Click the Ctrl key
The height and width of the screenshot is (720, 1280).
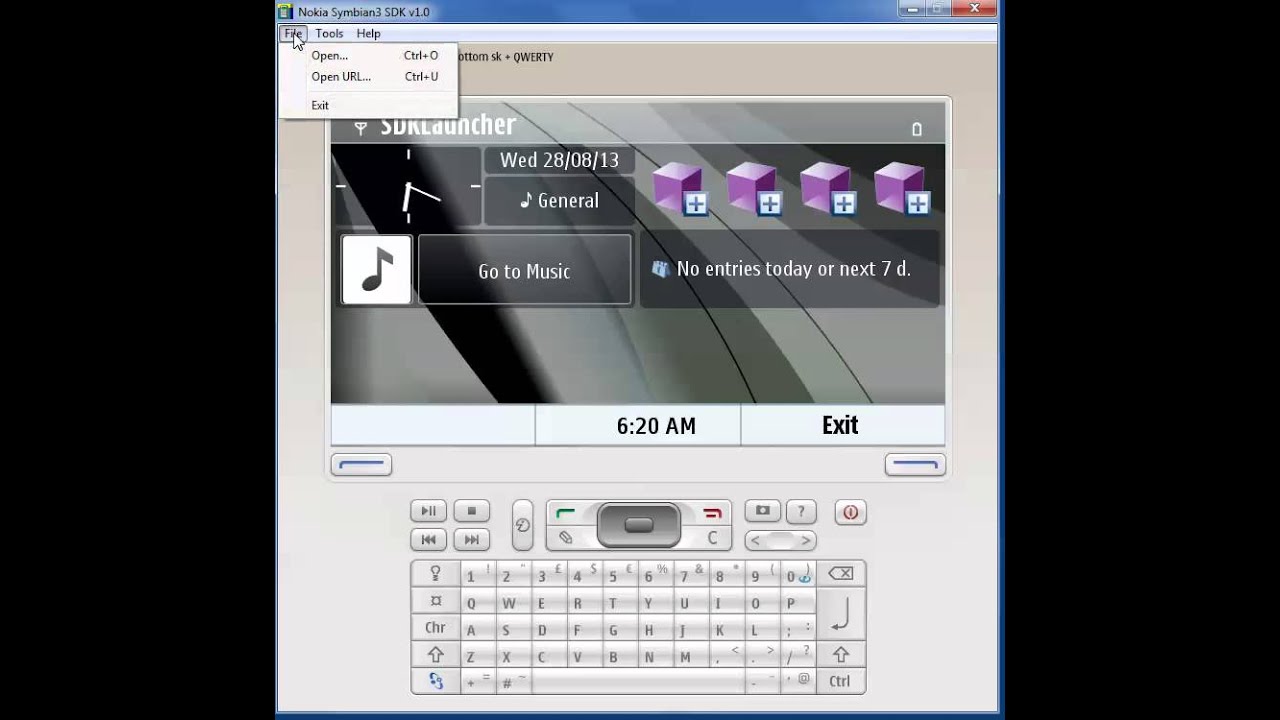841,681
